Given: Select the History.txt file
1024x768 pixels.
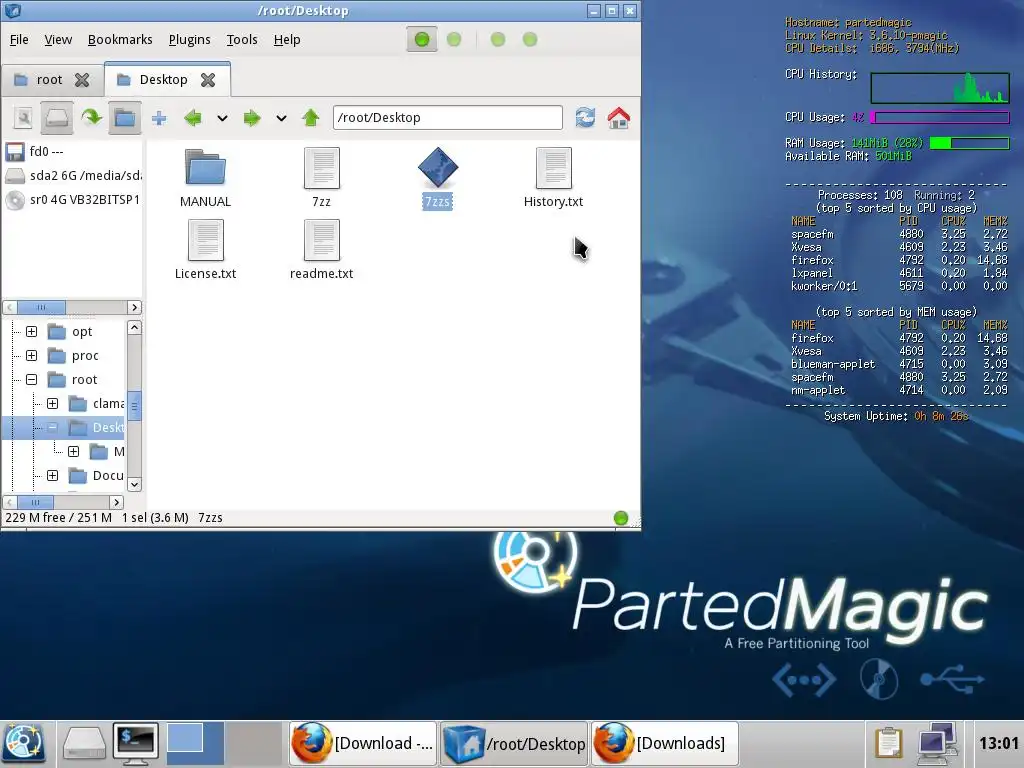Looking at the screenshot, I should (x=553, y=178).
